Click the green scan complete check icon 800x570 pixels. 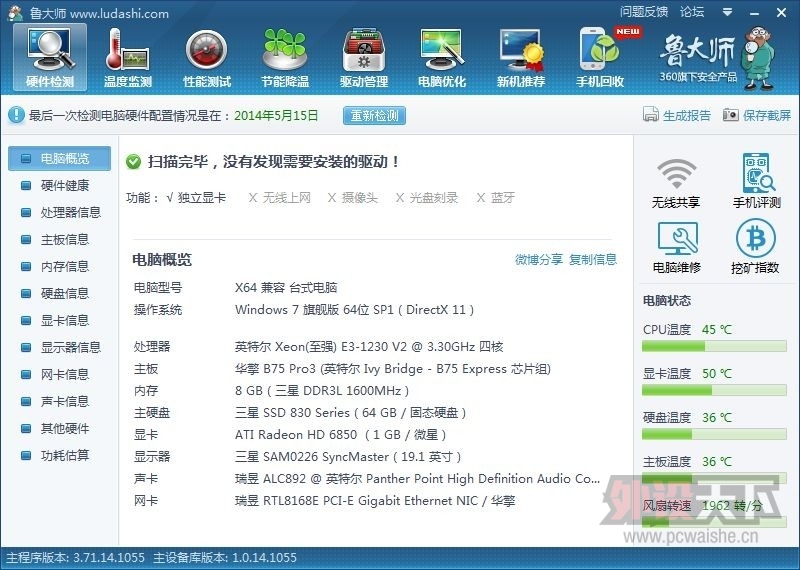pyautogui.click(x=133, y=162)
